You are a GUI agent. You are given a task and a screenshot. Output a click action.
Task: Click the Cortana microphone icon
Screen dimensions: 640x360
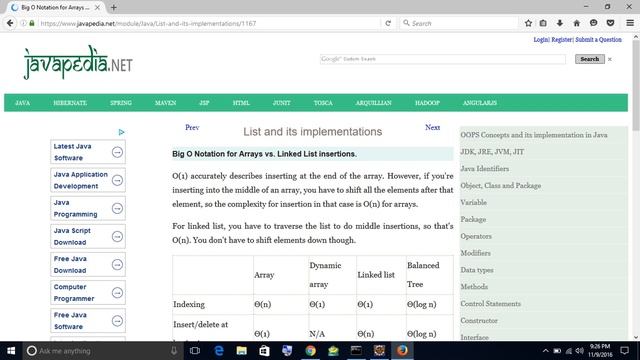point(173,351)
